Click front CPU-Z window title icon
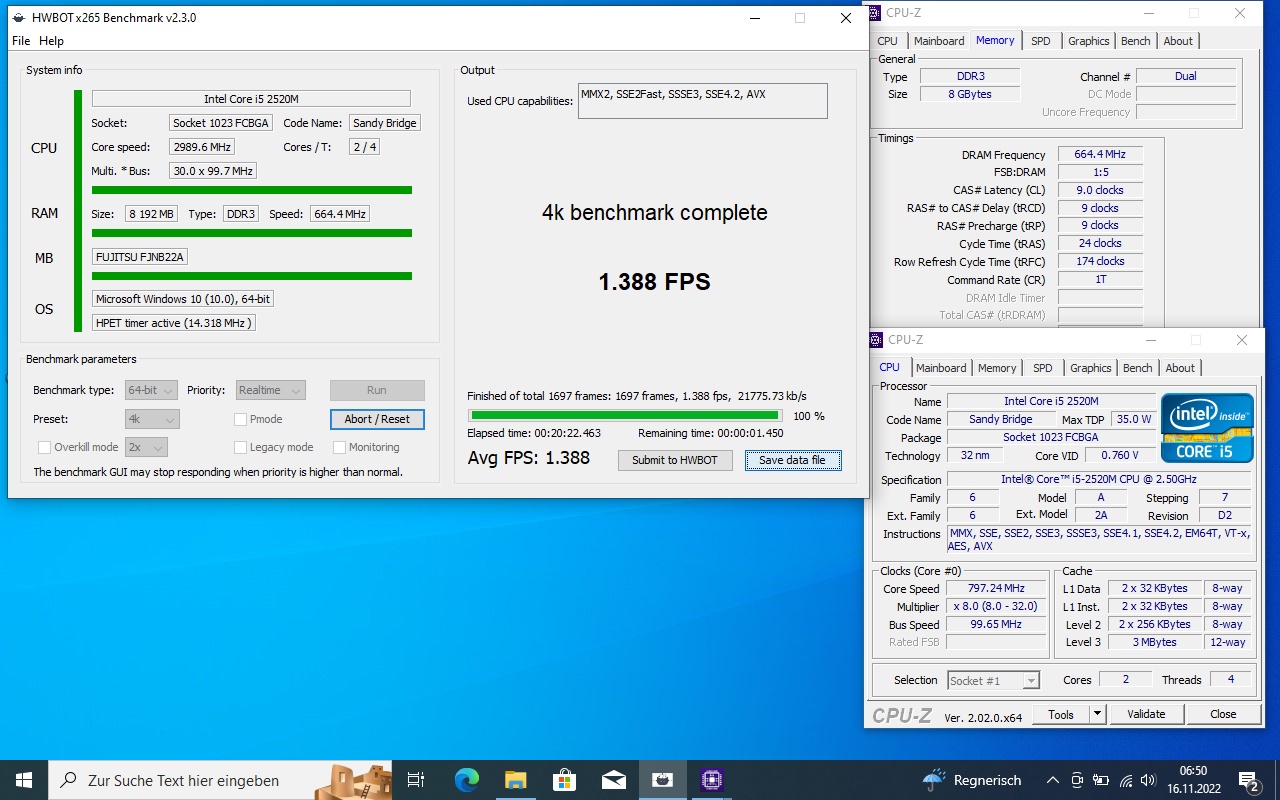 tap(877, 340)
